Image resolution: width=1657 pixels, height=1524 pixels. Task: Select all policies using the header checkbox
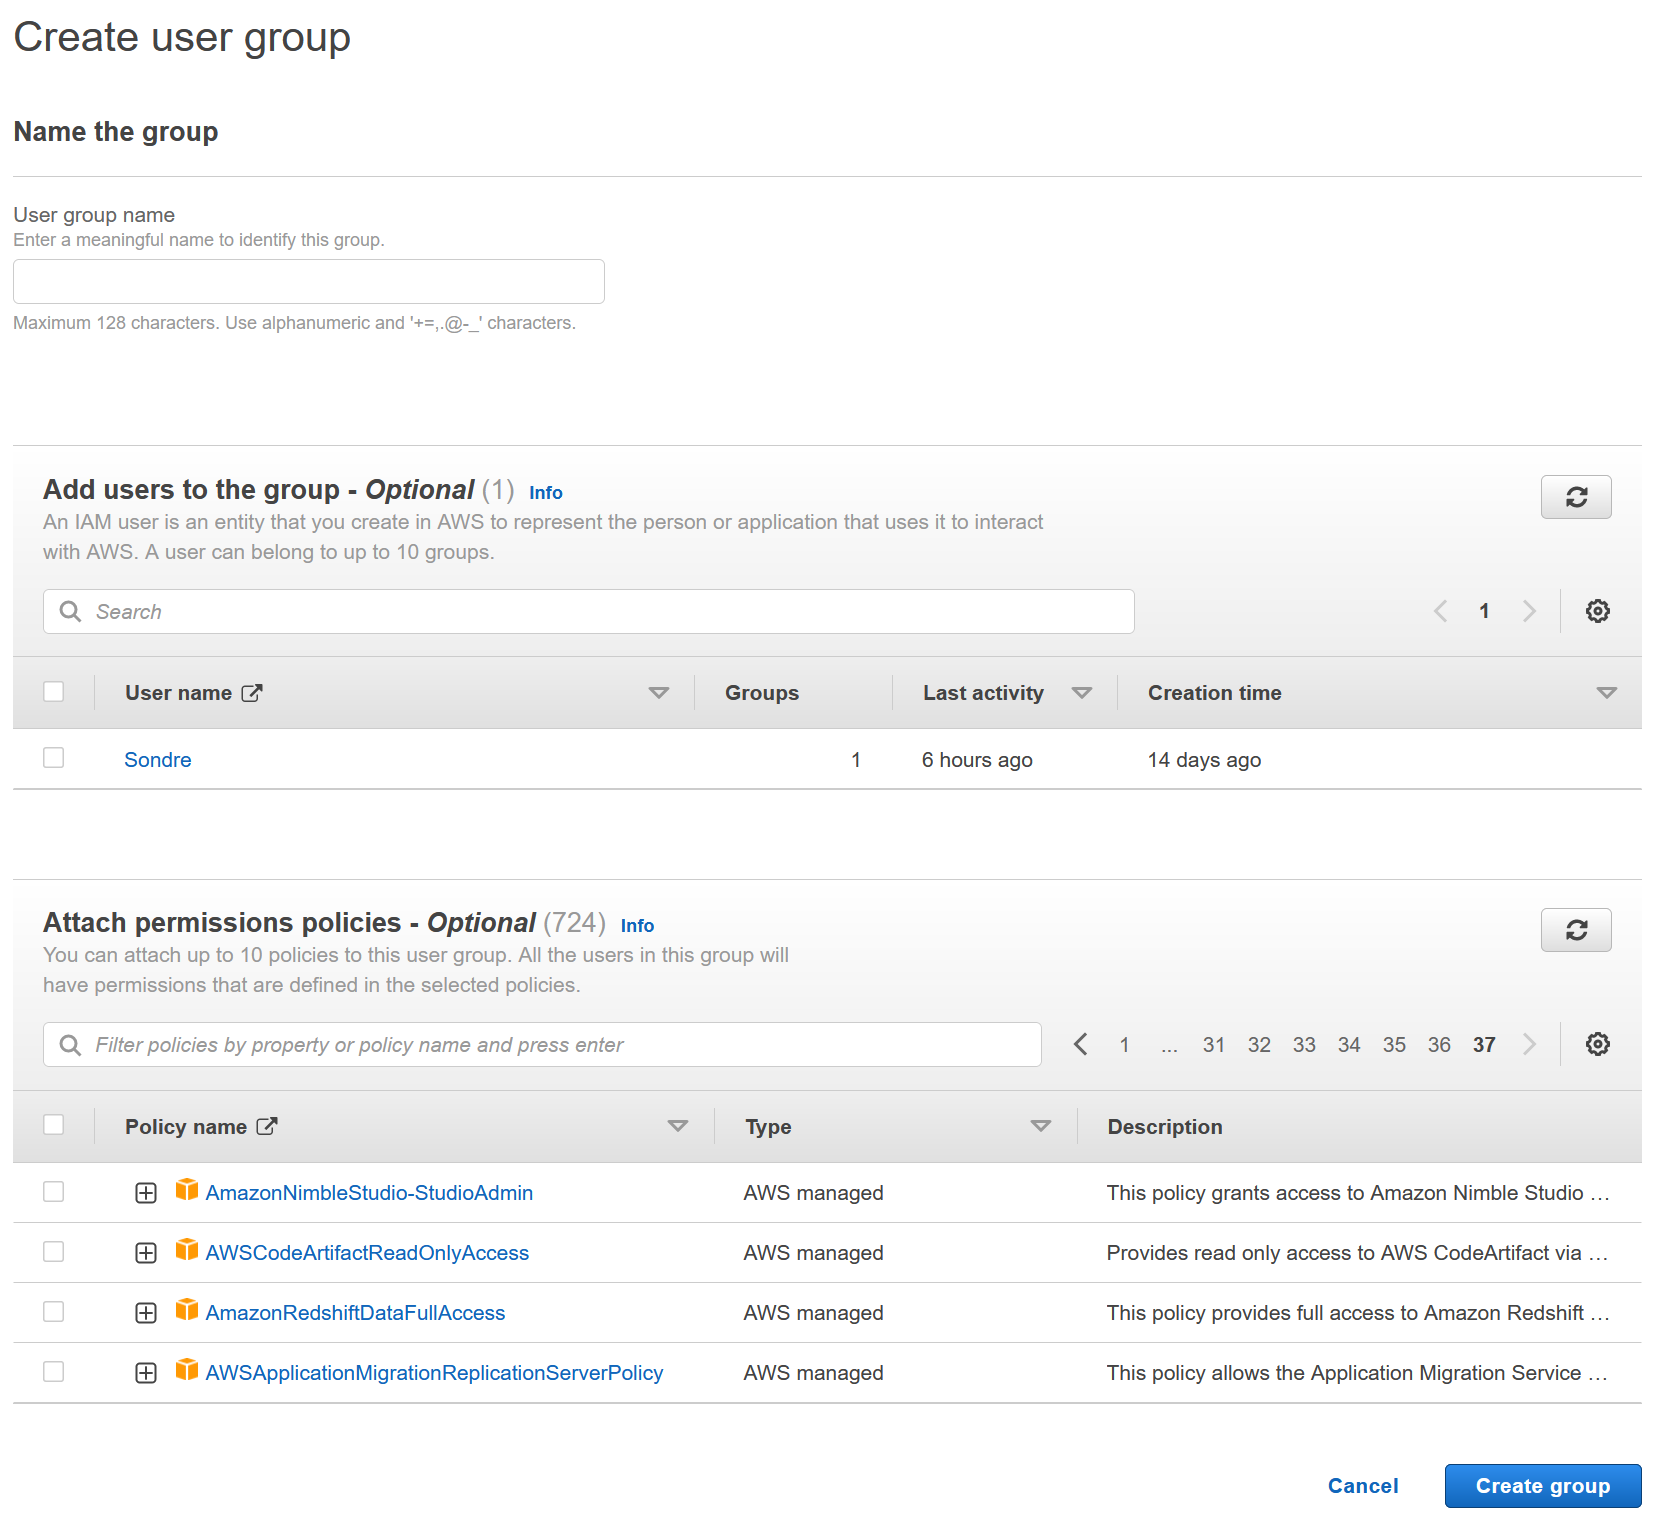pos(53,1124)
